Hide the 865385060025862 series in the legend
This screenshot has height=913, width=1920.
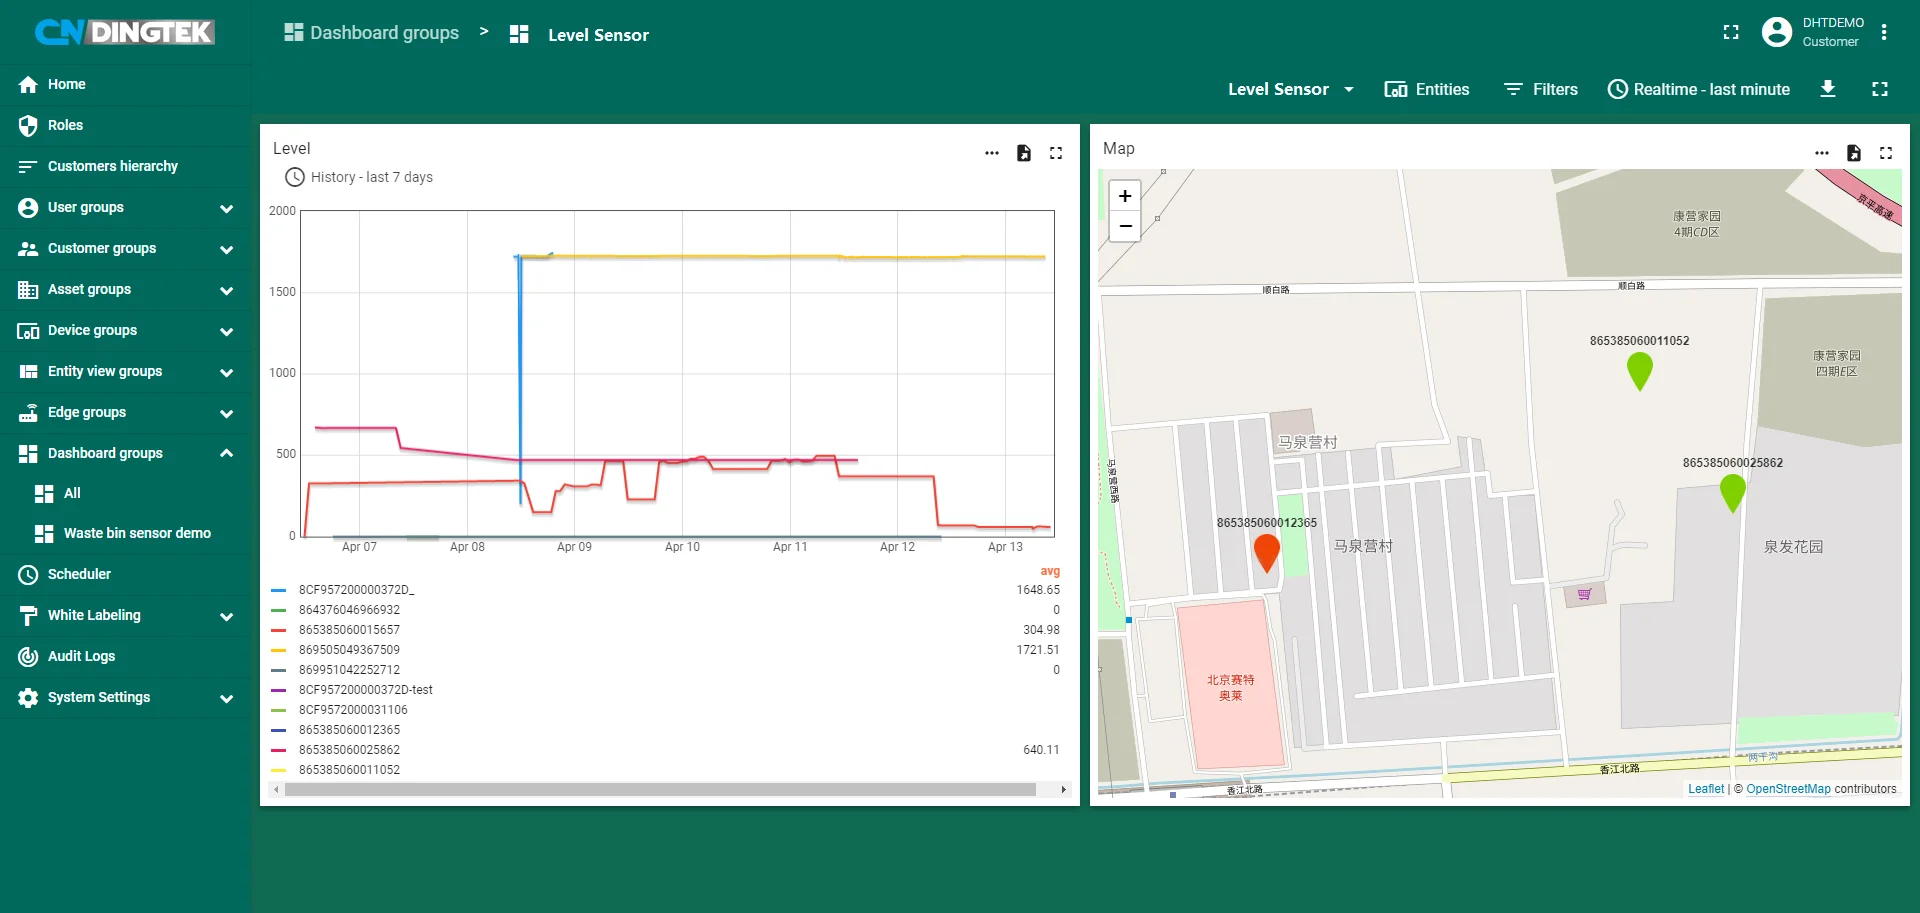(x=349, y=750)
